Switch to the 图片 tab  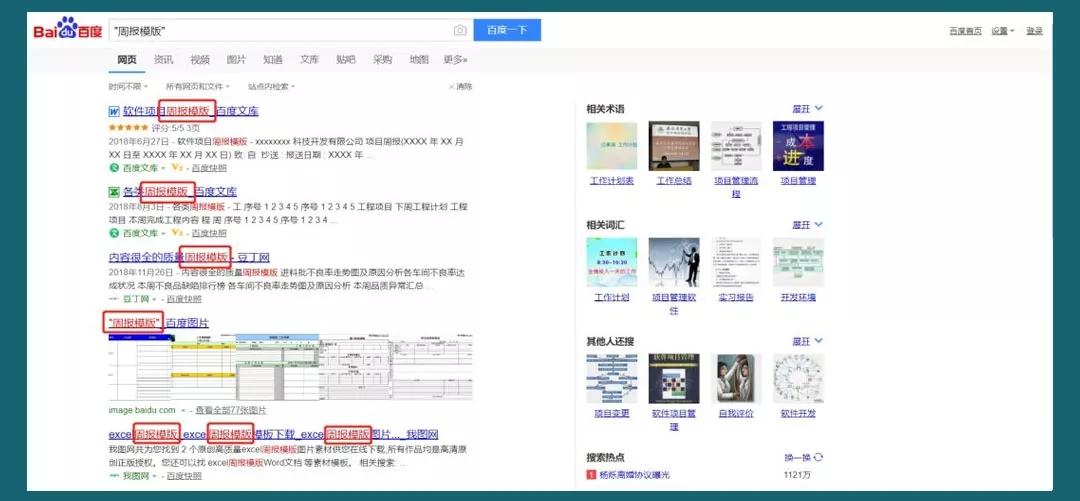[x=236, y=60]
